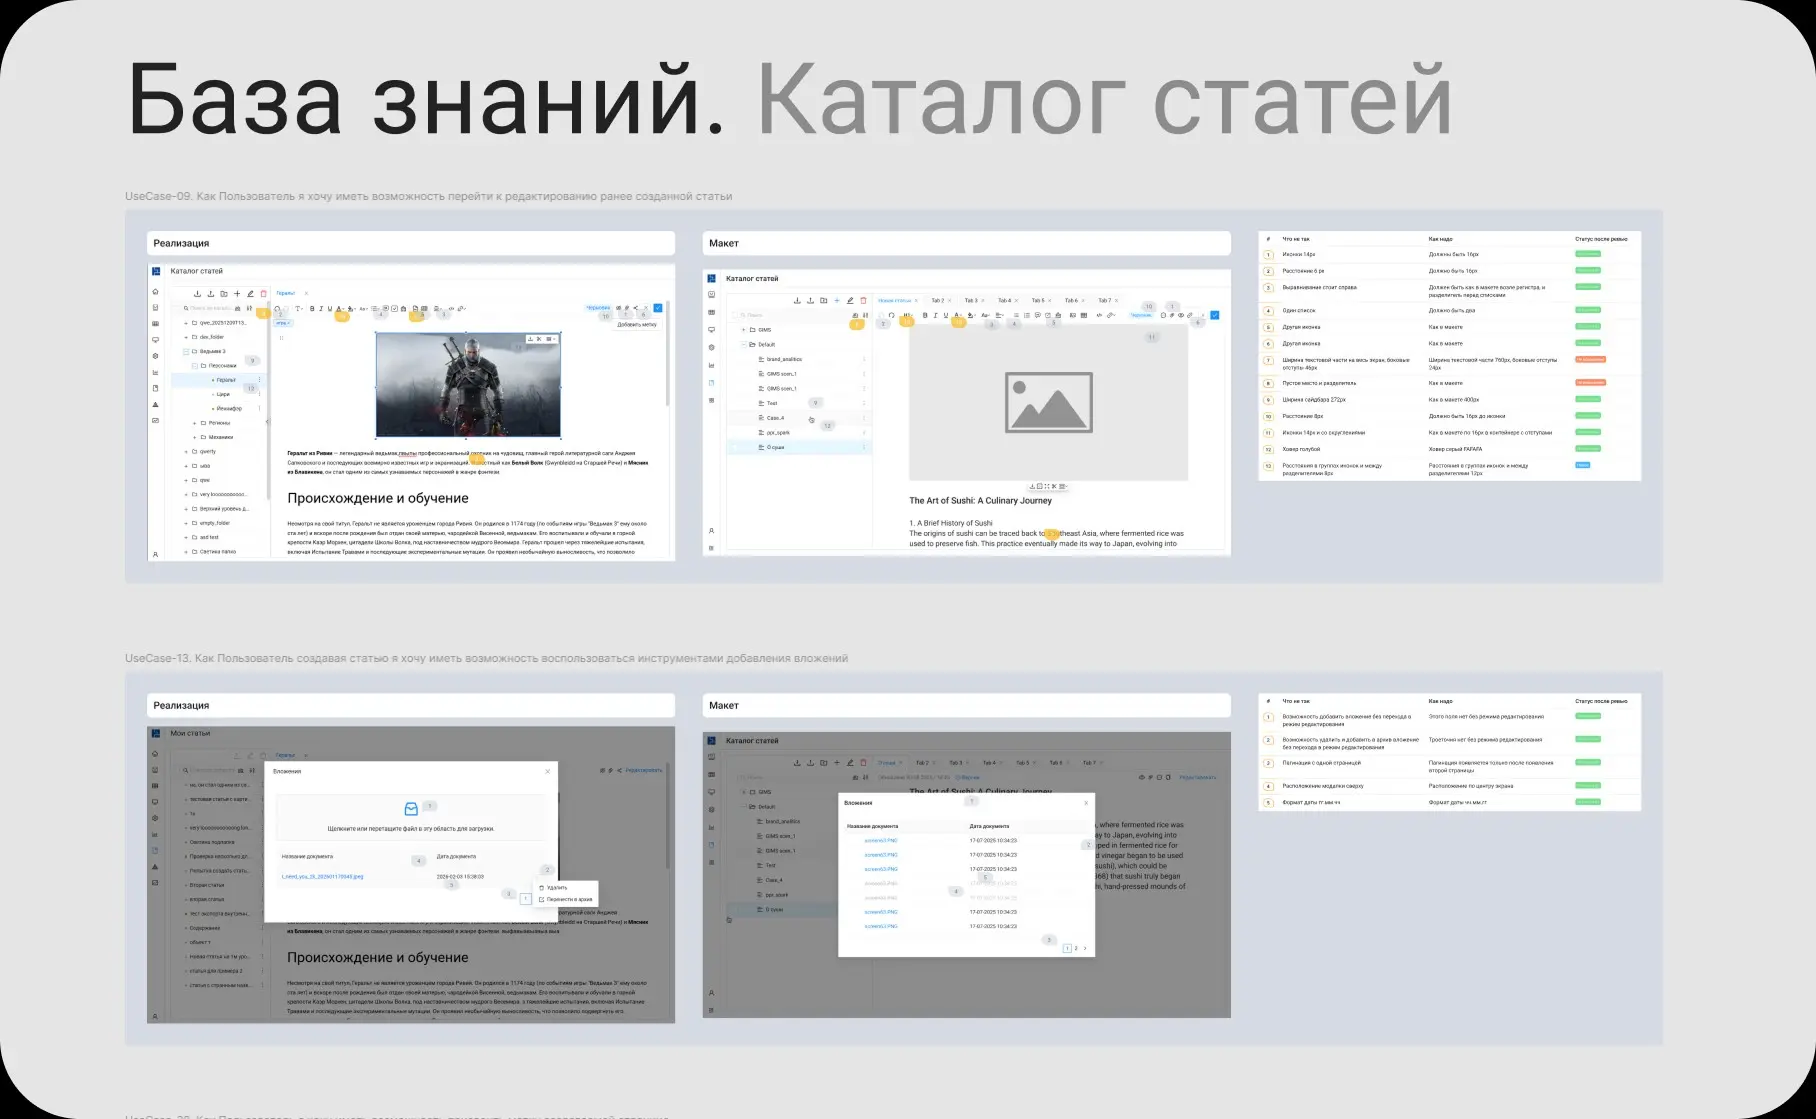This screenshot has height=1119, width=1816.
Task: Toggle Italic in UseCase-09 Реализация editor toolbar
Action: 321,308
